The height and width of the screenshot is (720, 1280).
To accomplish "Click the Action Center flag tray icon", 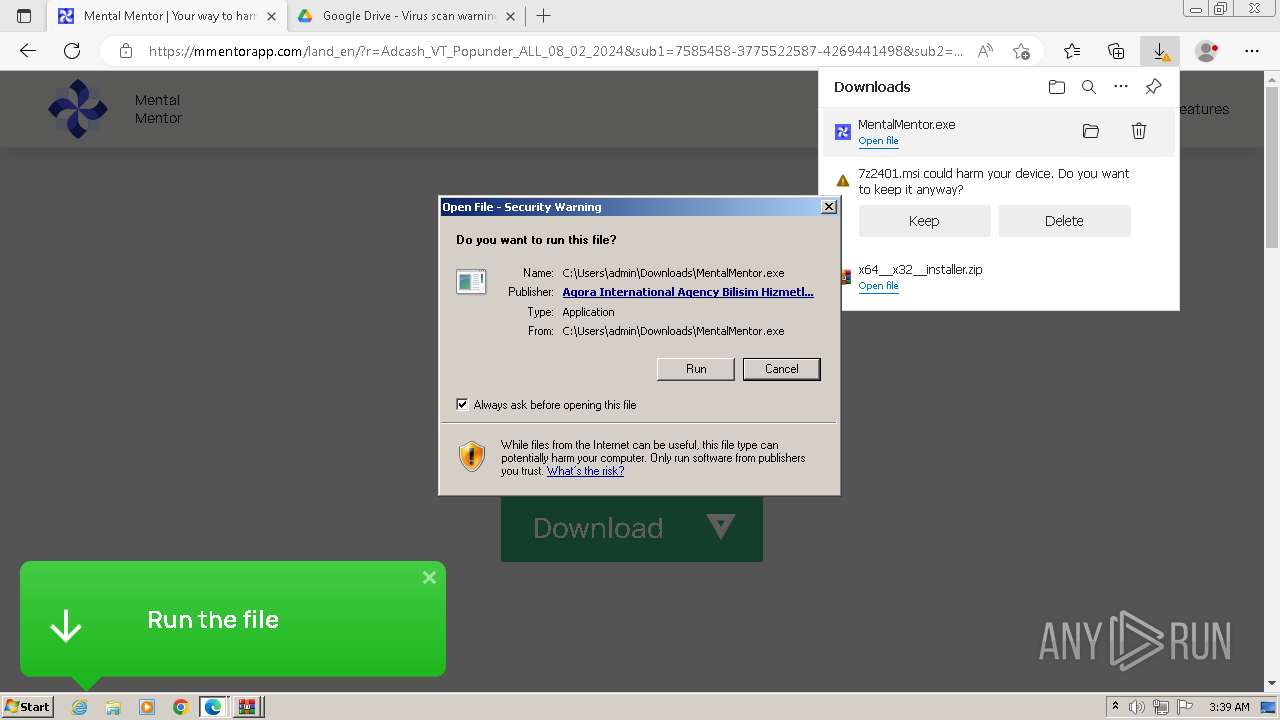I will [1183, 707].
